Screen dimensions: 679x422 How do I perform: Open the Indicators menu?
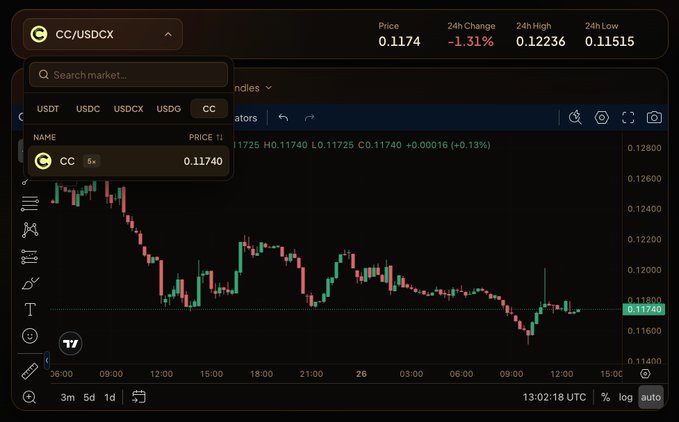(246, 118)
